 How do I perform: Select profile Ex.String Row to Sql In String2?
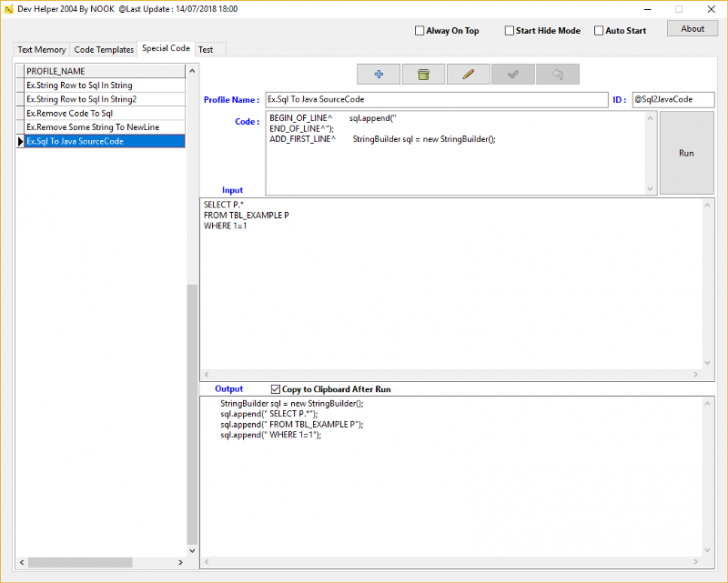pos(105,99)
